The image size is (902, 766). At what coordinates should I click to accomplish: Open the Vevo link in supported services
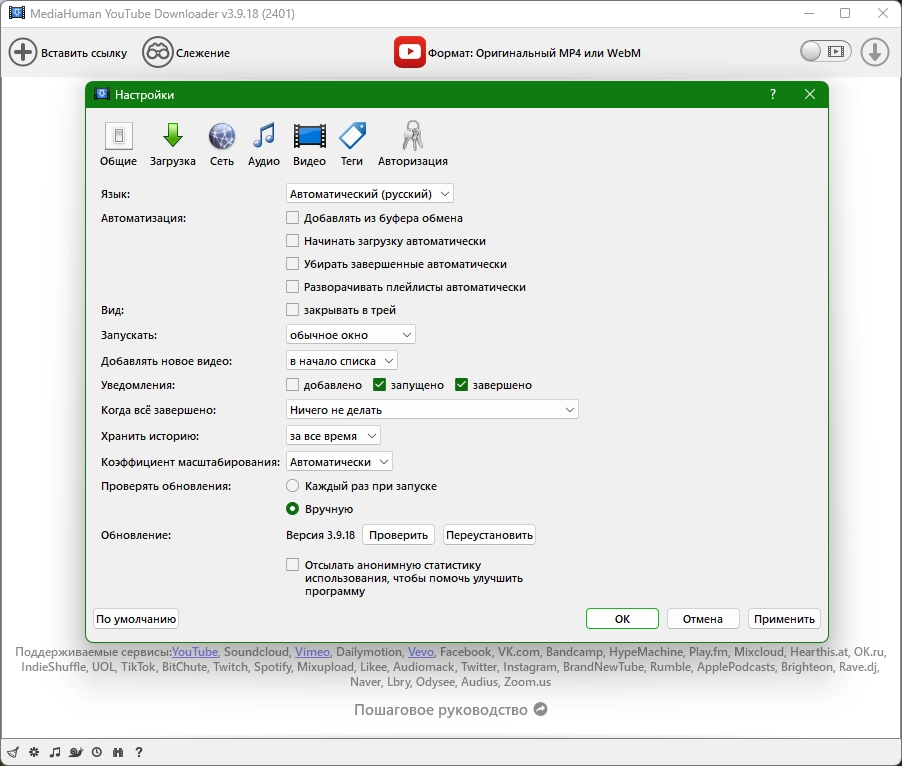421,652
